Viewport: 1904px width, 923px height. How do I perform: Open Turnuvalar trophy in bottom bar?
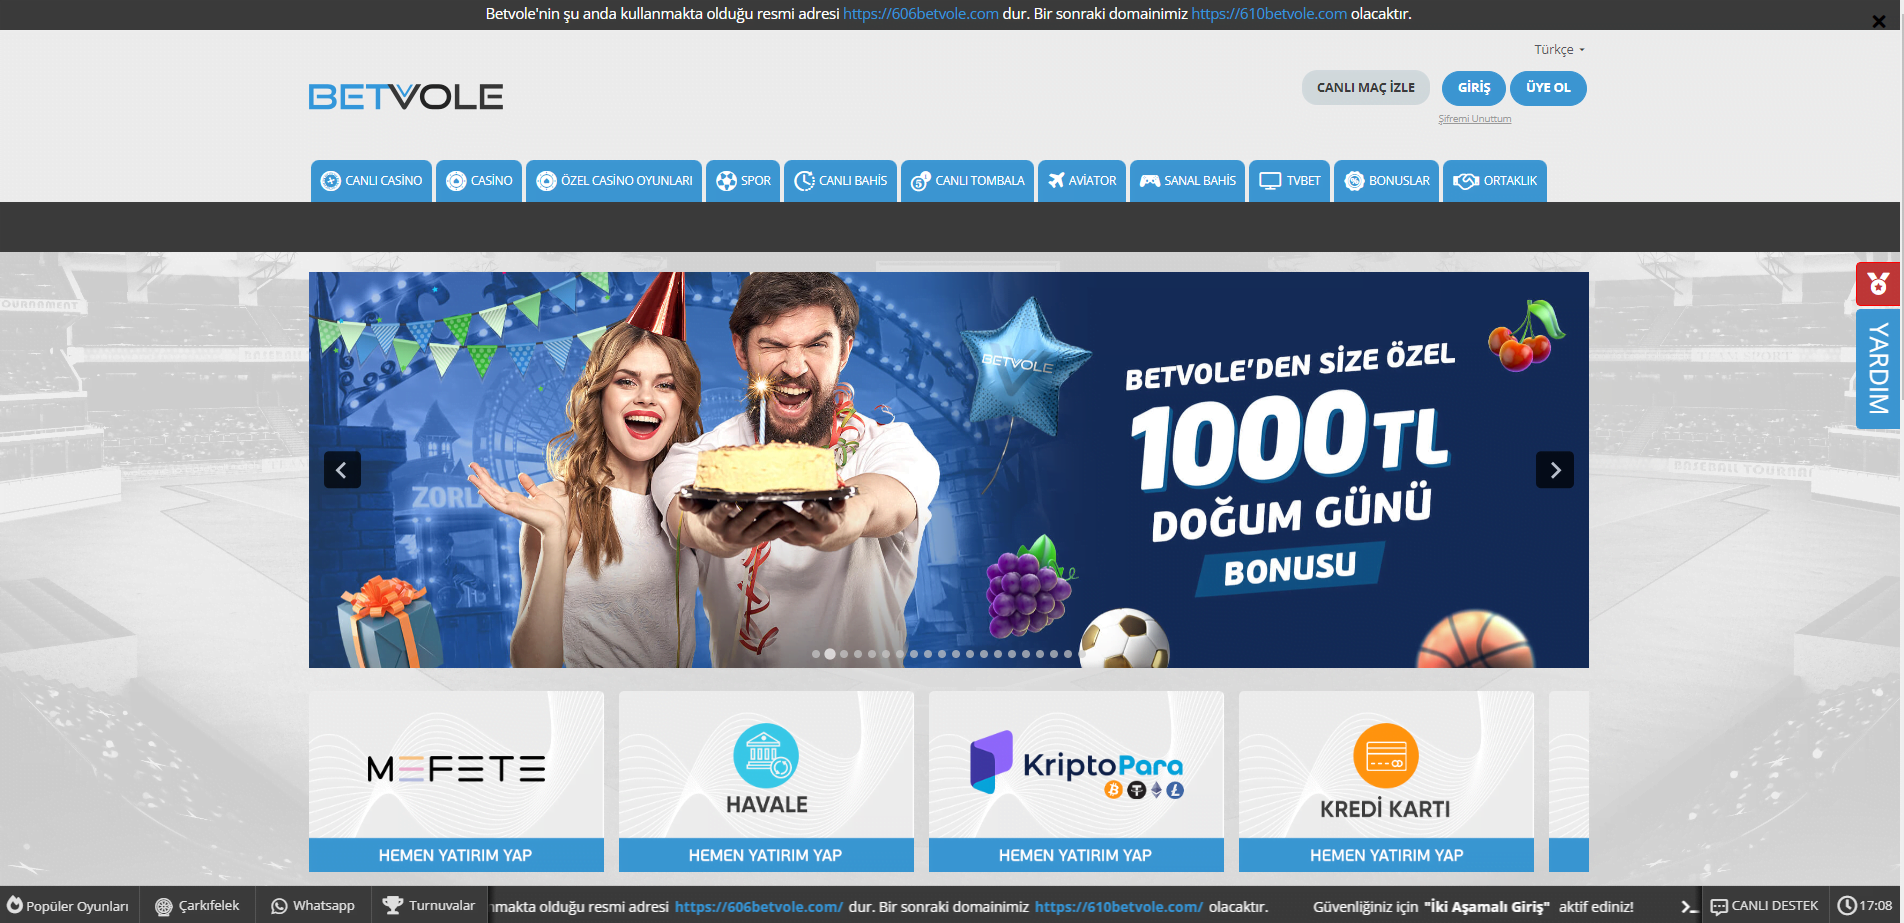[x=429, y=905]
